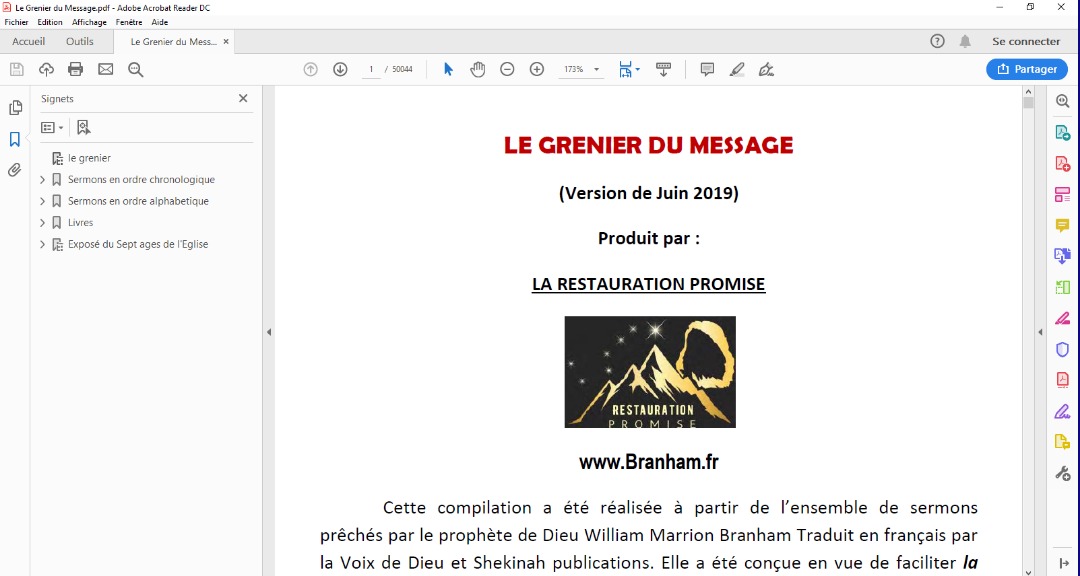The width and height of the screenshot is (1080, 576).
Task: Select the highlighter pen tool
Action: coord(737,69)
